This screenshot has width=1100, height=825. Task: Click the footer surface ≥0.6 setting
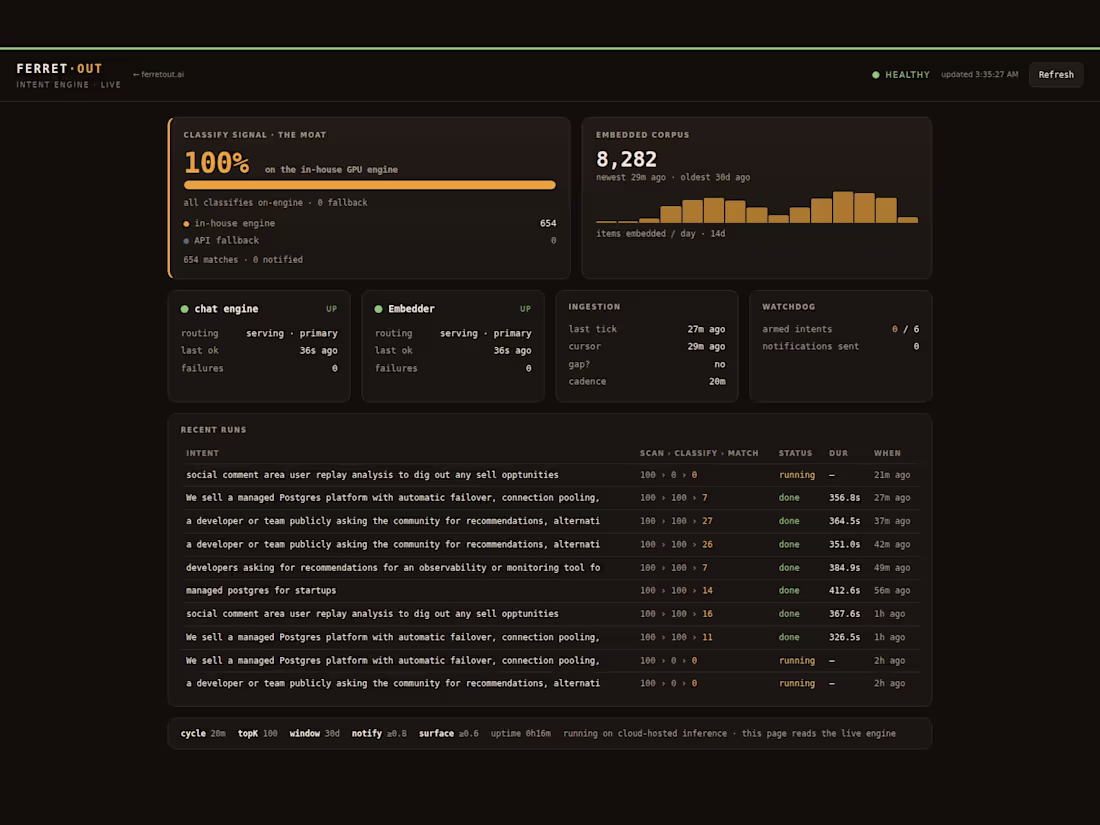point(449,734)
